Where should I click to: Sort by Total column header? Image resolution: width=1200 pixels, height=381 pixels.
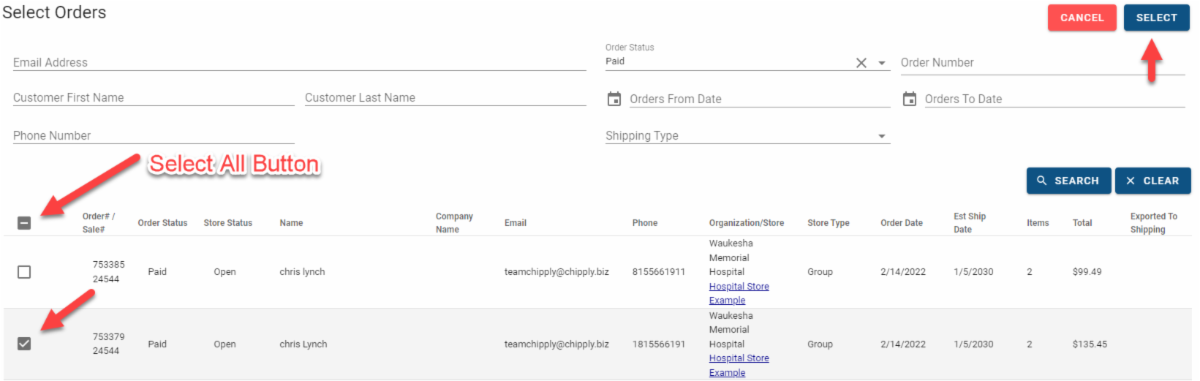click(x=1082, y=223)
